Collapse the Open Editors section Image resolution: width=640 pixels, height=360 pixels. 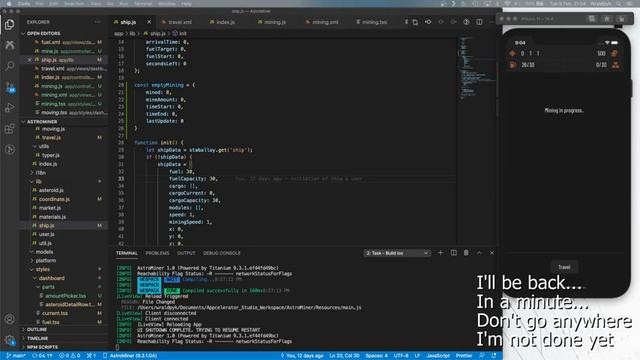click(63, 33)
